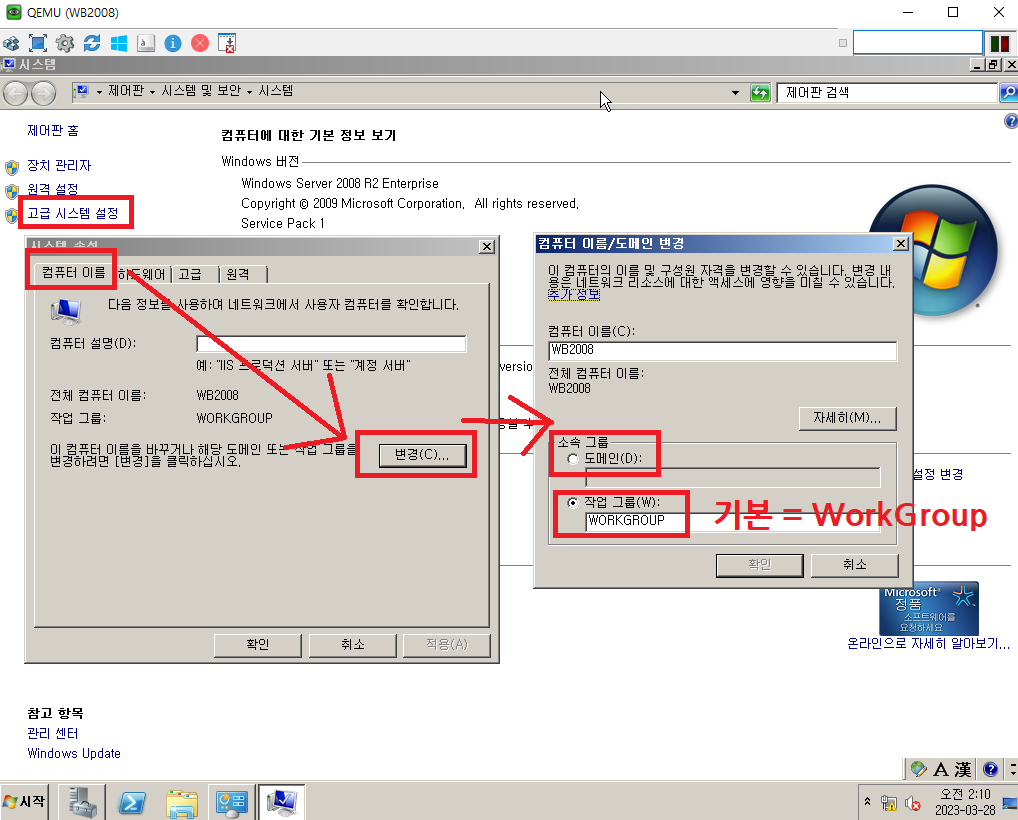Image resolution: width=1018 pixels, height=820 pixels.
Task: Click the blue info icon
Action: point(173,43)
